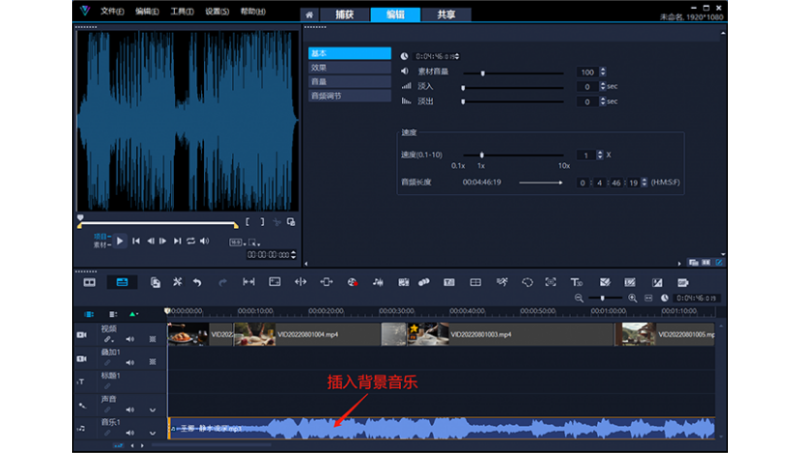Viewport: 800px width, 453px height.
Task: Open the Sound Mixer tool
Action: (378, 282)
